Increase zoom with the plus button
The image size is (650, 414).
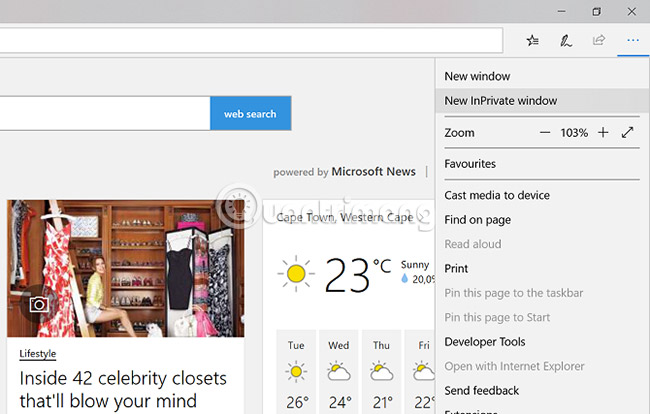coord(603,133)
